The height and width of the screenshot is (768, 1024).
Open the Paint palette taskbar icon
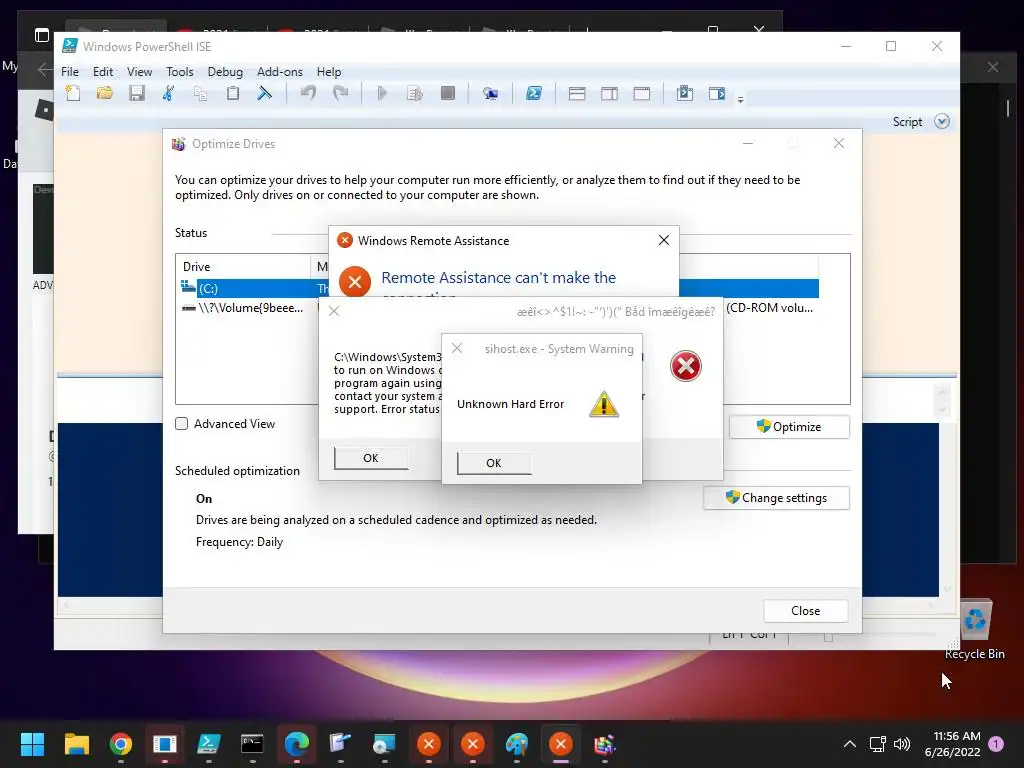(517, 744)
